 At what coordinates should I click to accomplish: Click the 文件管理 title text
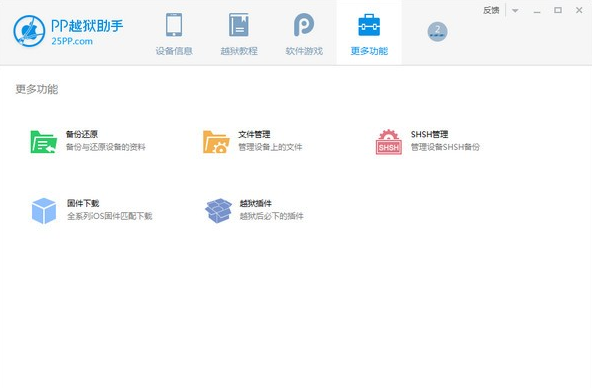point(254,134)
